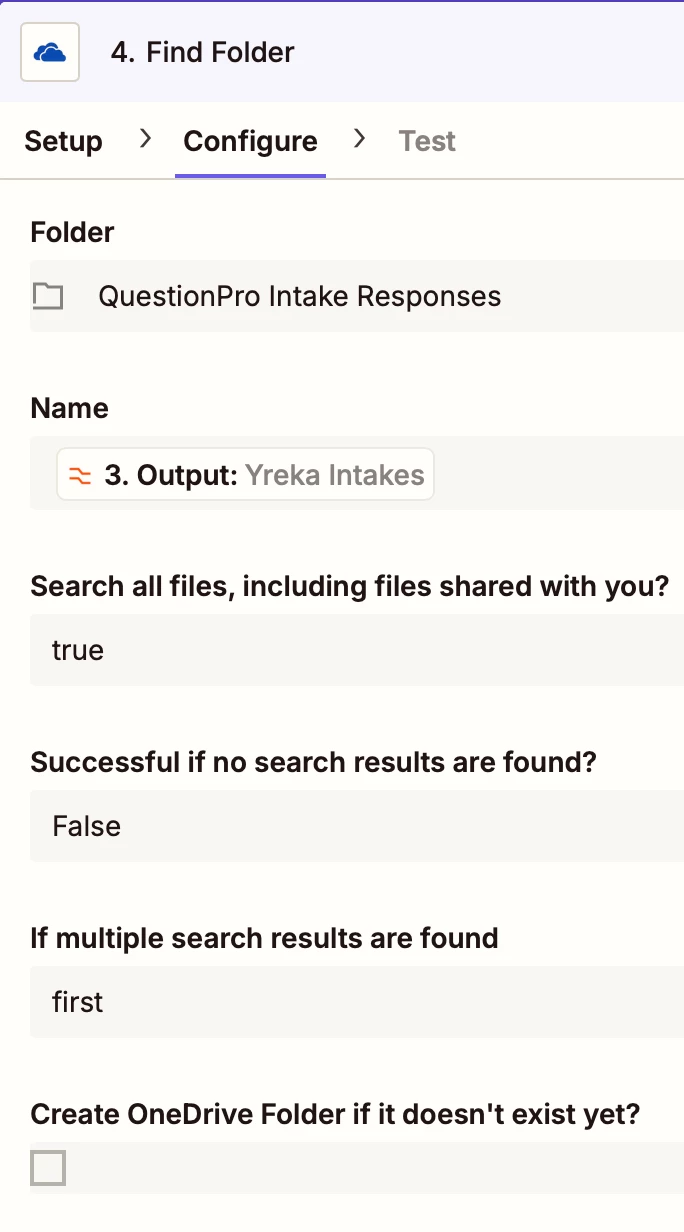
Task: Enable Create OneDrive Folder checkbox
Action: click(x=48, y=1168)
